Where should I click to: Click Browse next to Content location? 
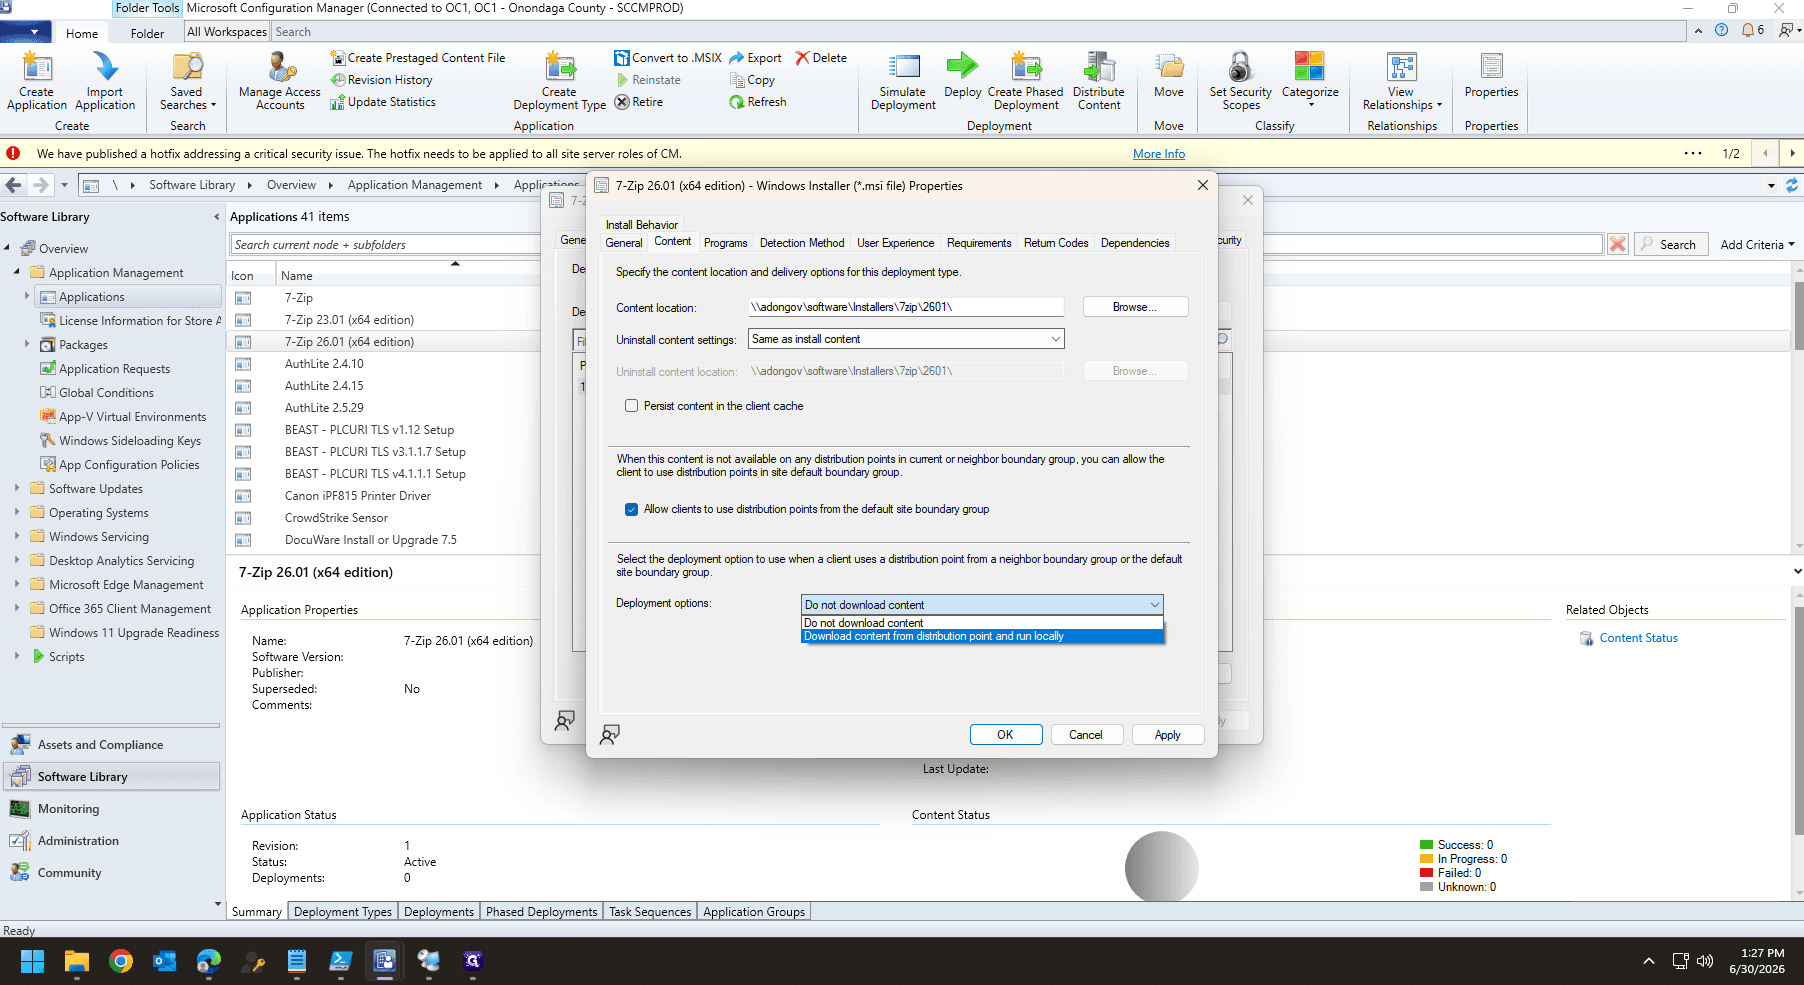(x=1135, y=307)
